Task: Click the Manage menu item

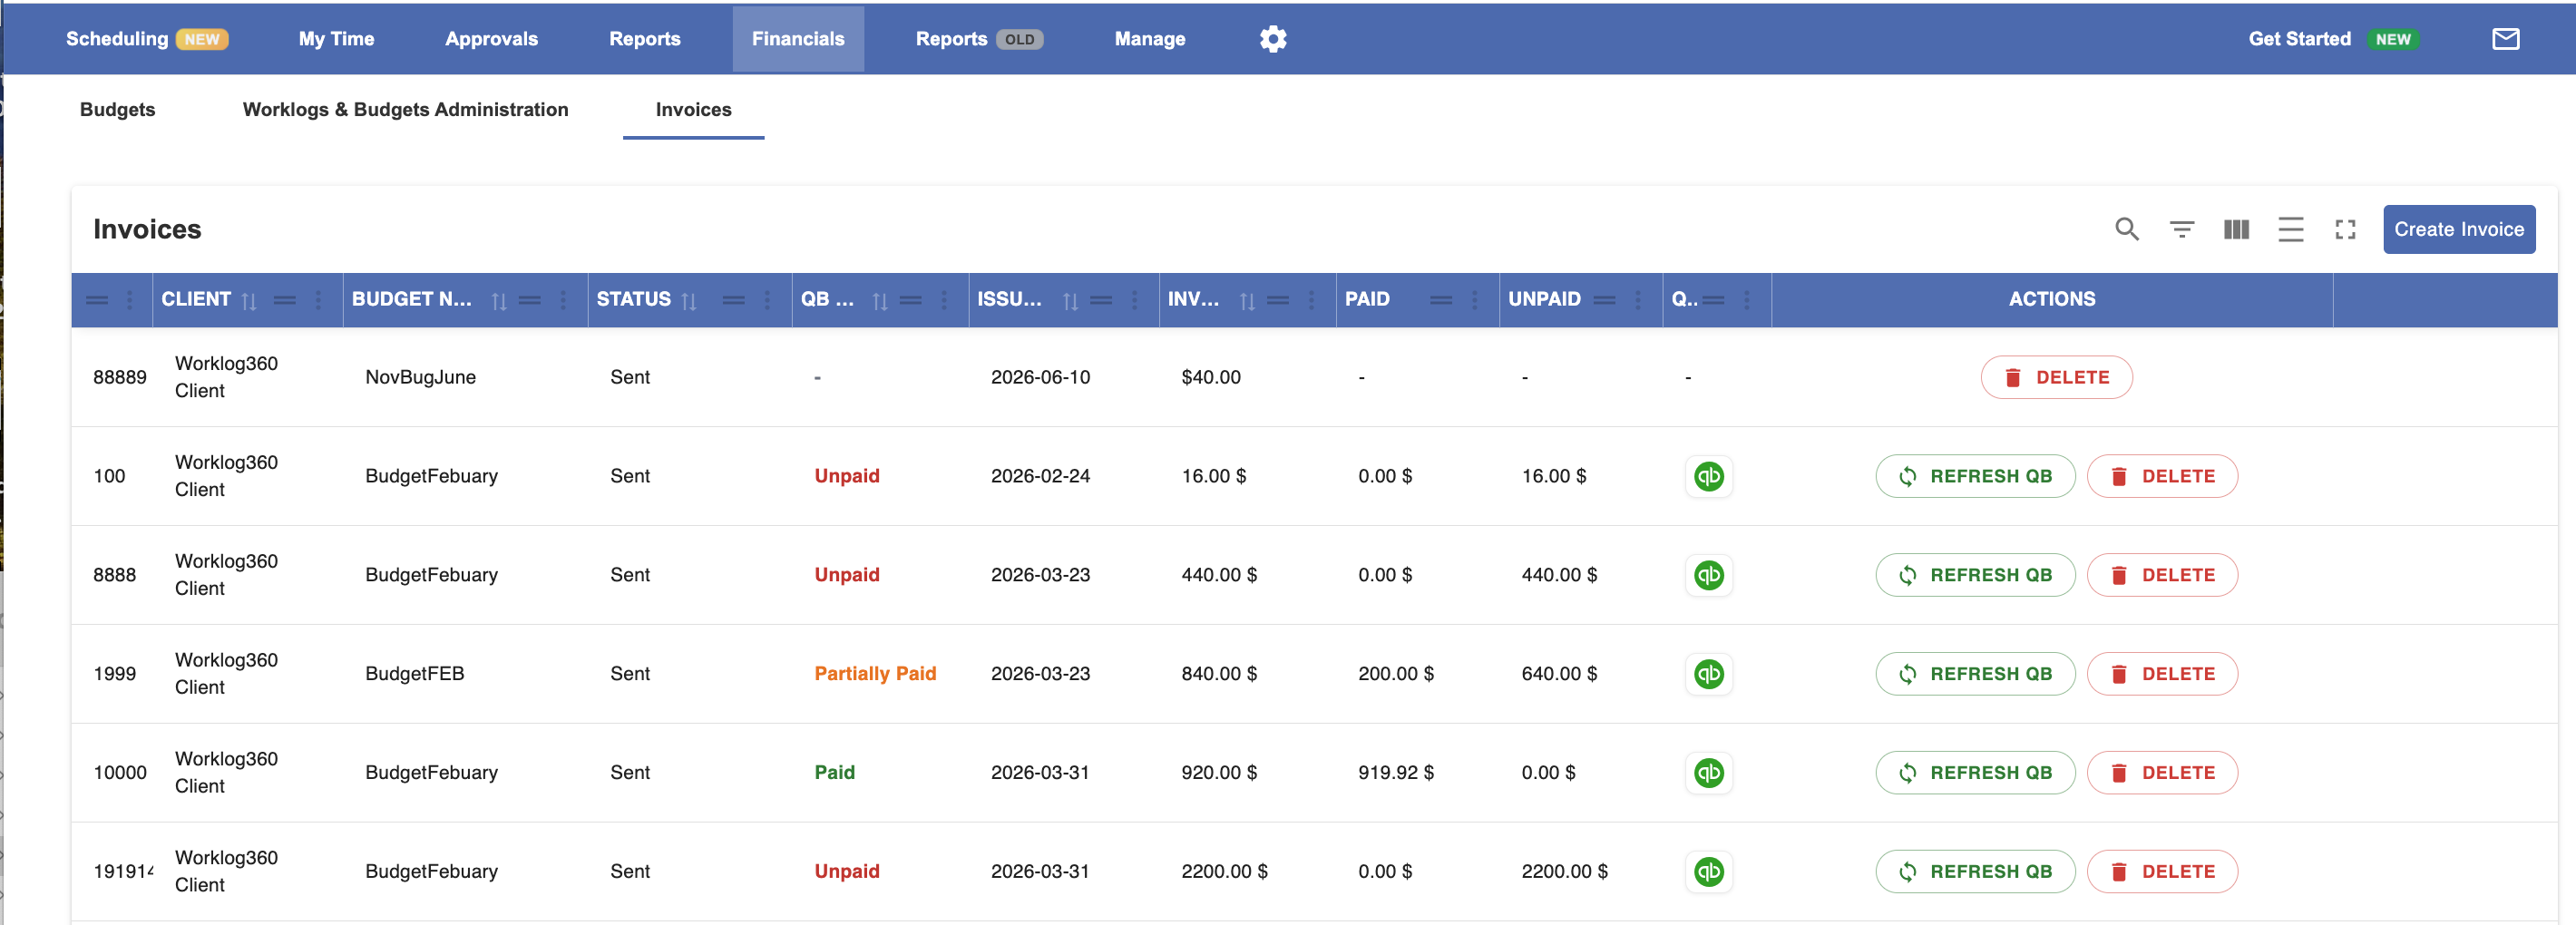Action: click(1149, 39)
